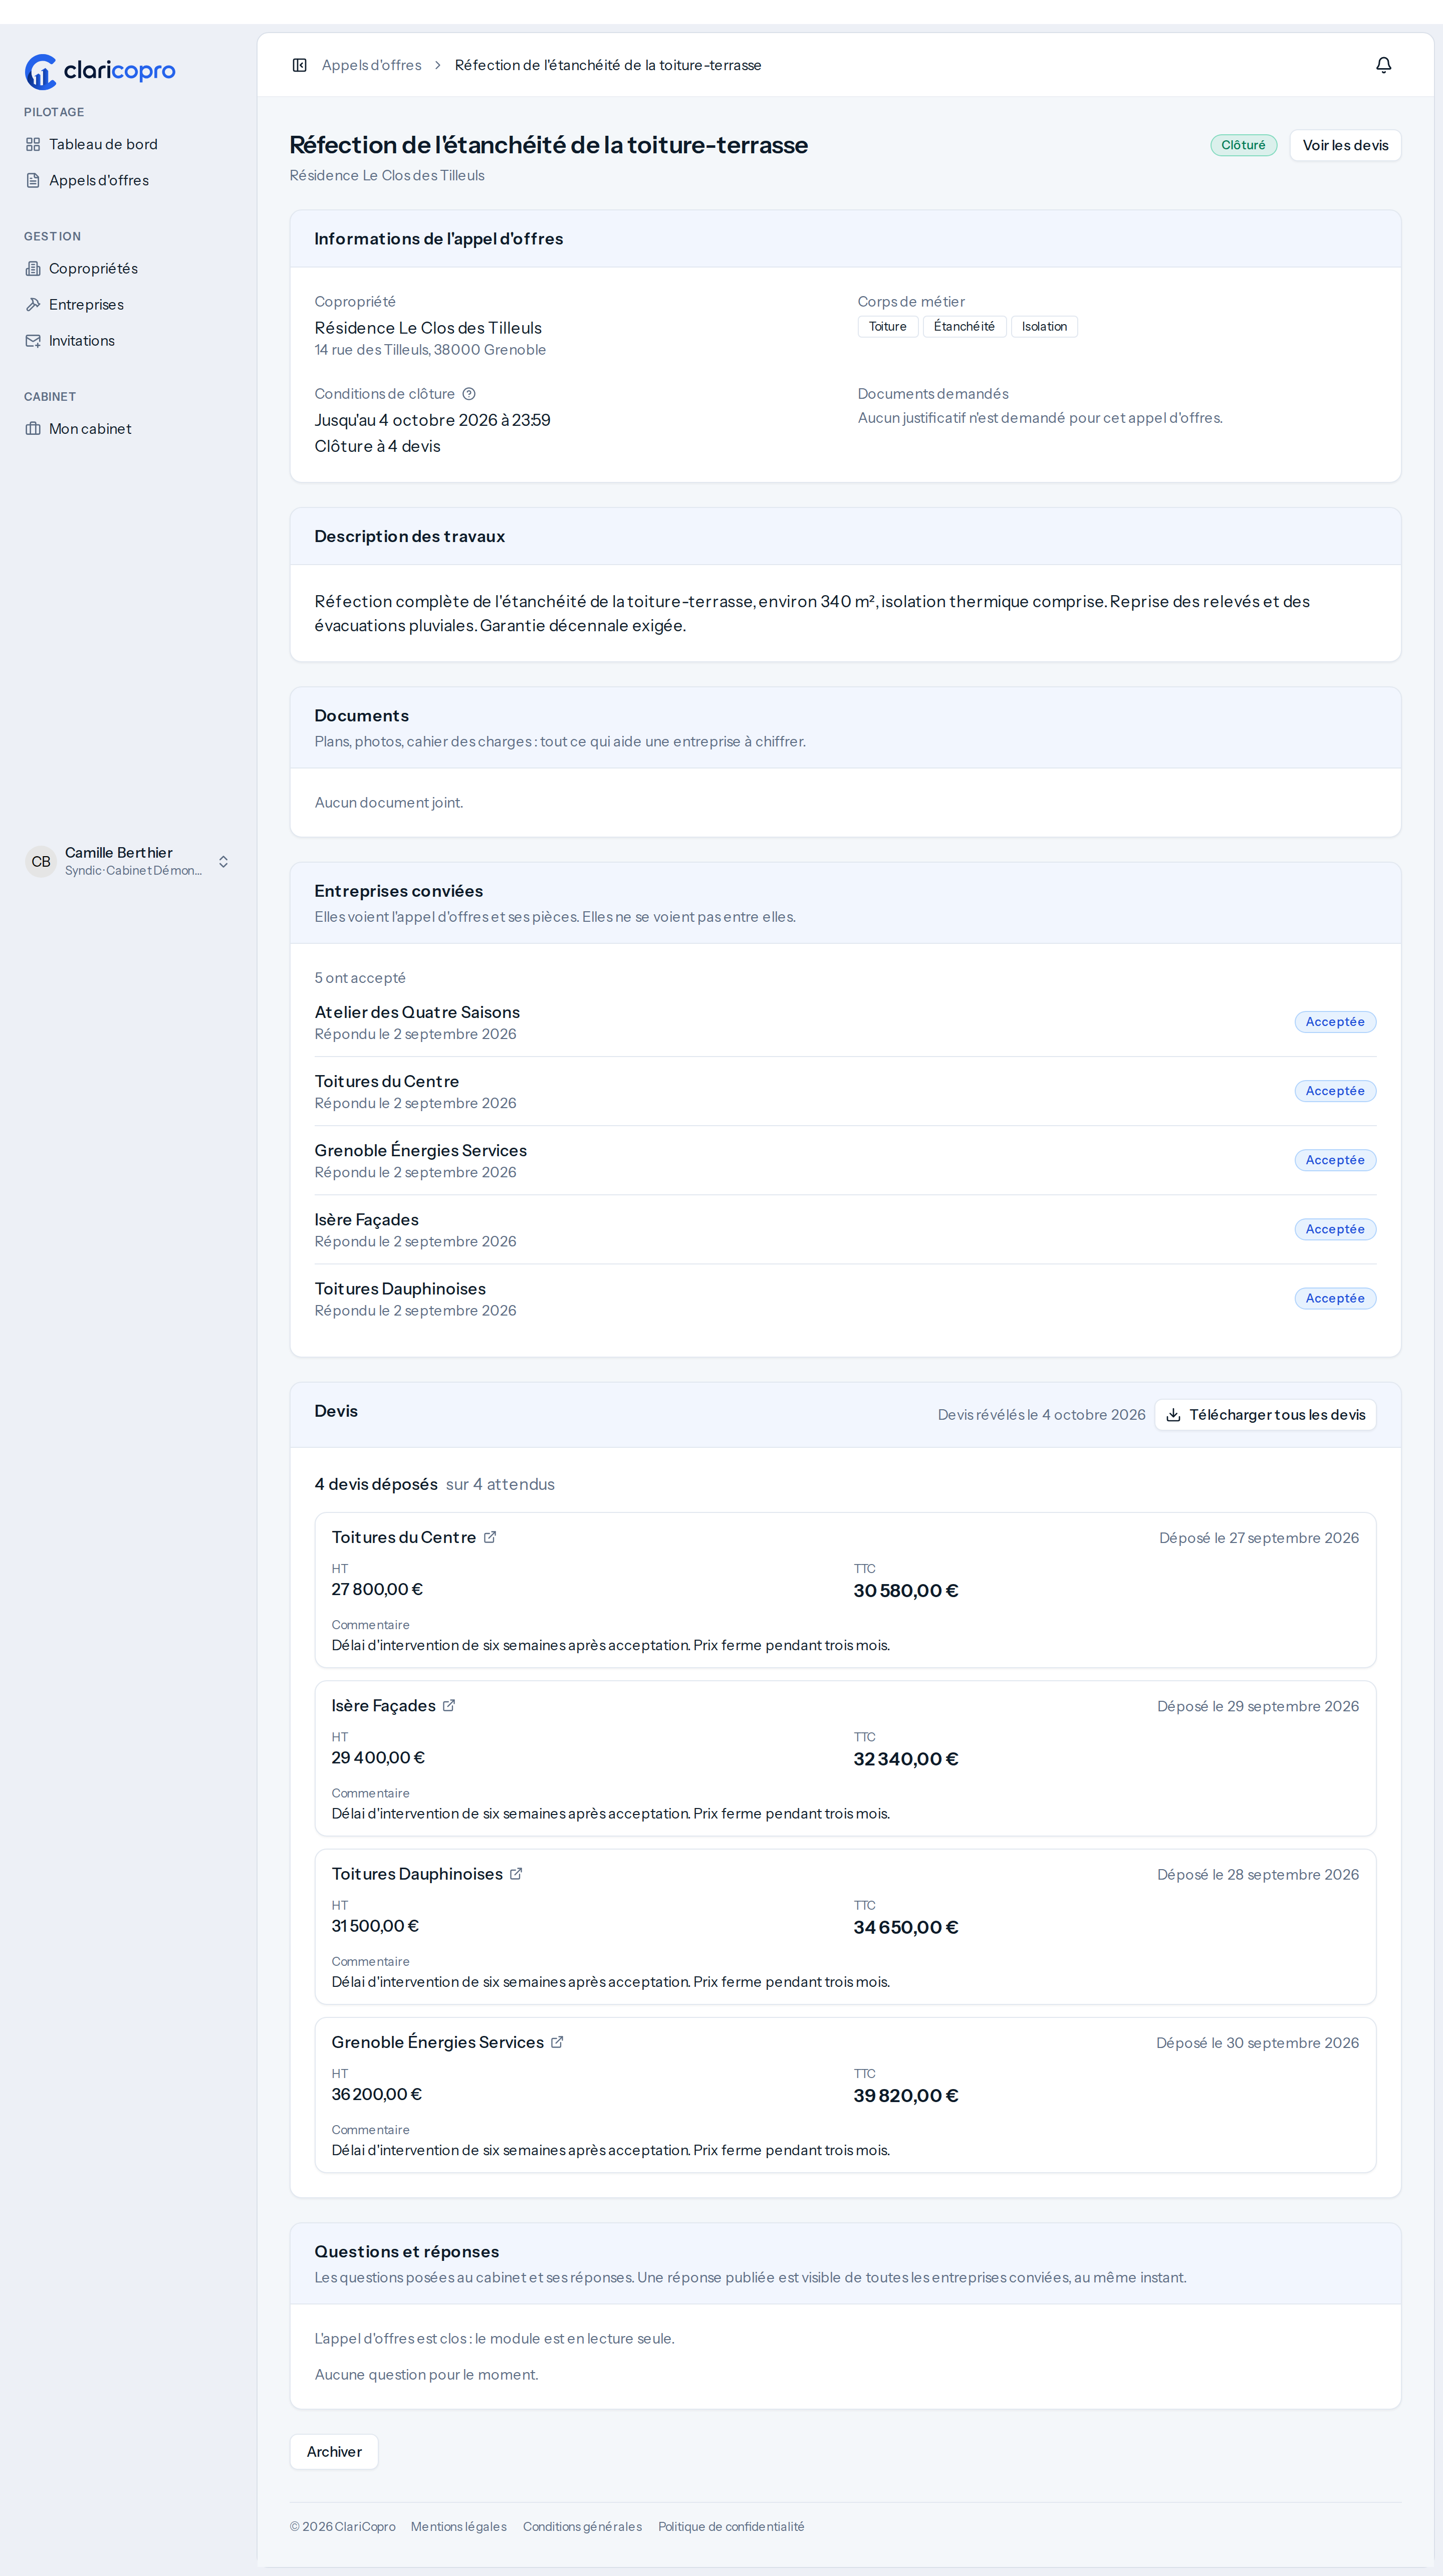Click the Tableau de bord grid icon
Image resolution: width=1443 pixels, height=2576 pixels.
click(33, 144)
